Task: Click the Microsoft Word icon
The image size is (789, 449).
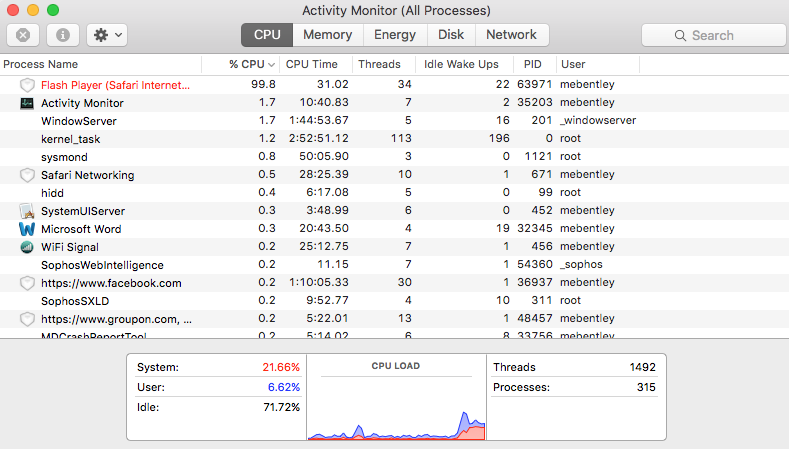Action: click(27, 229)
